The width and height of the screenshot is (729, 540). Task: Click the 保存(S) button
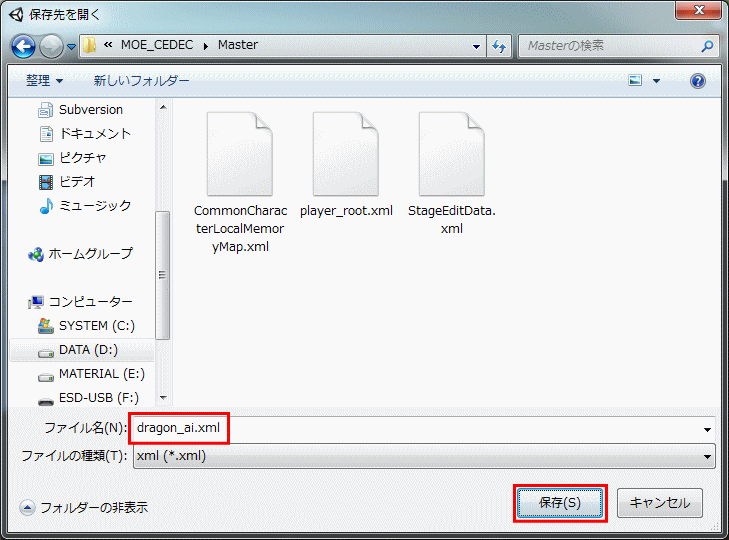[560, 503]
